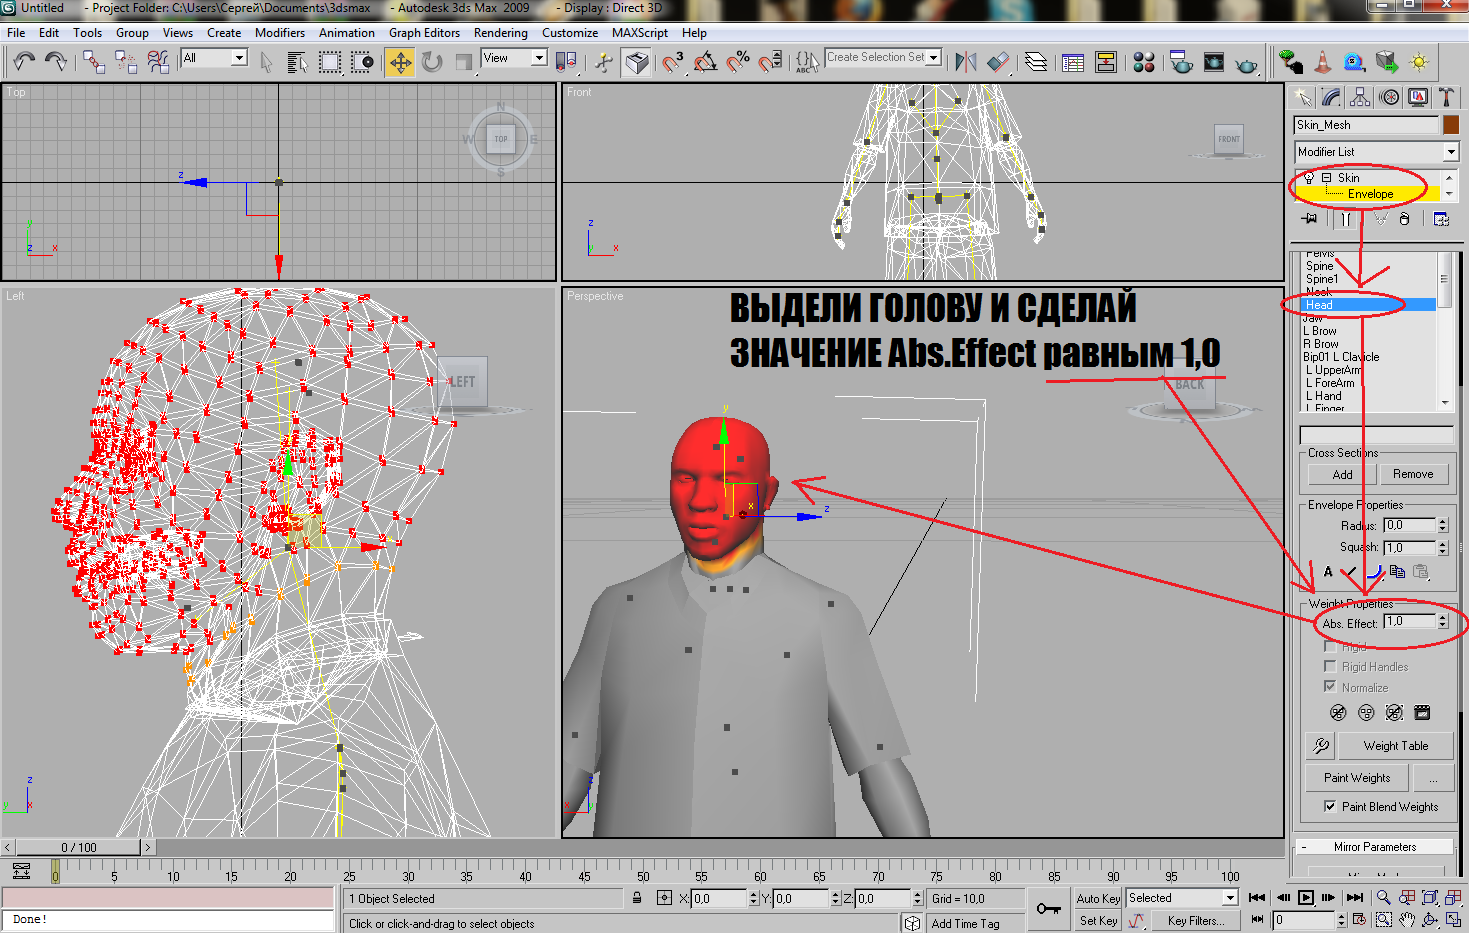Click the Play Animation button
This screenshot has height=933, width=1469.
[x=1306, y=898]
